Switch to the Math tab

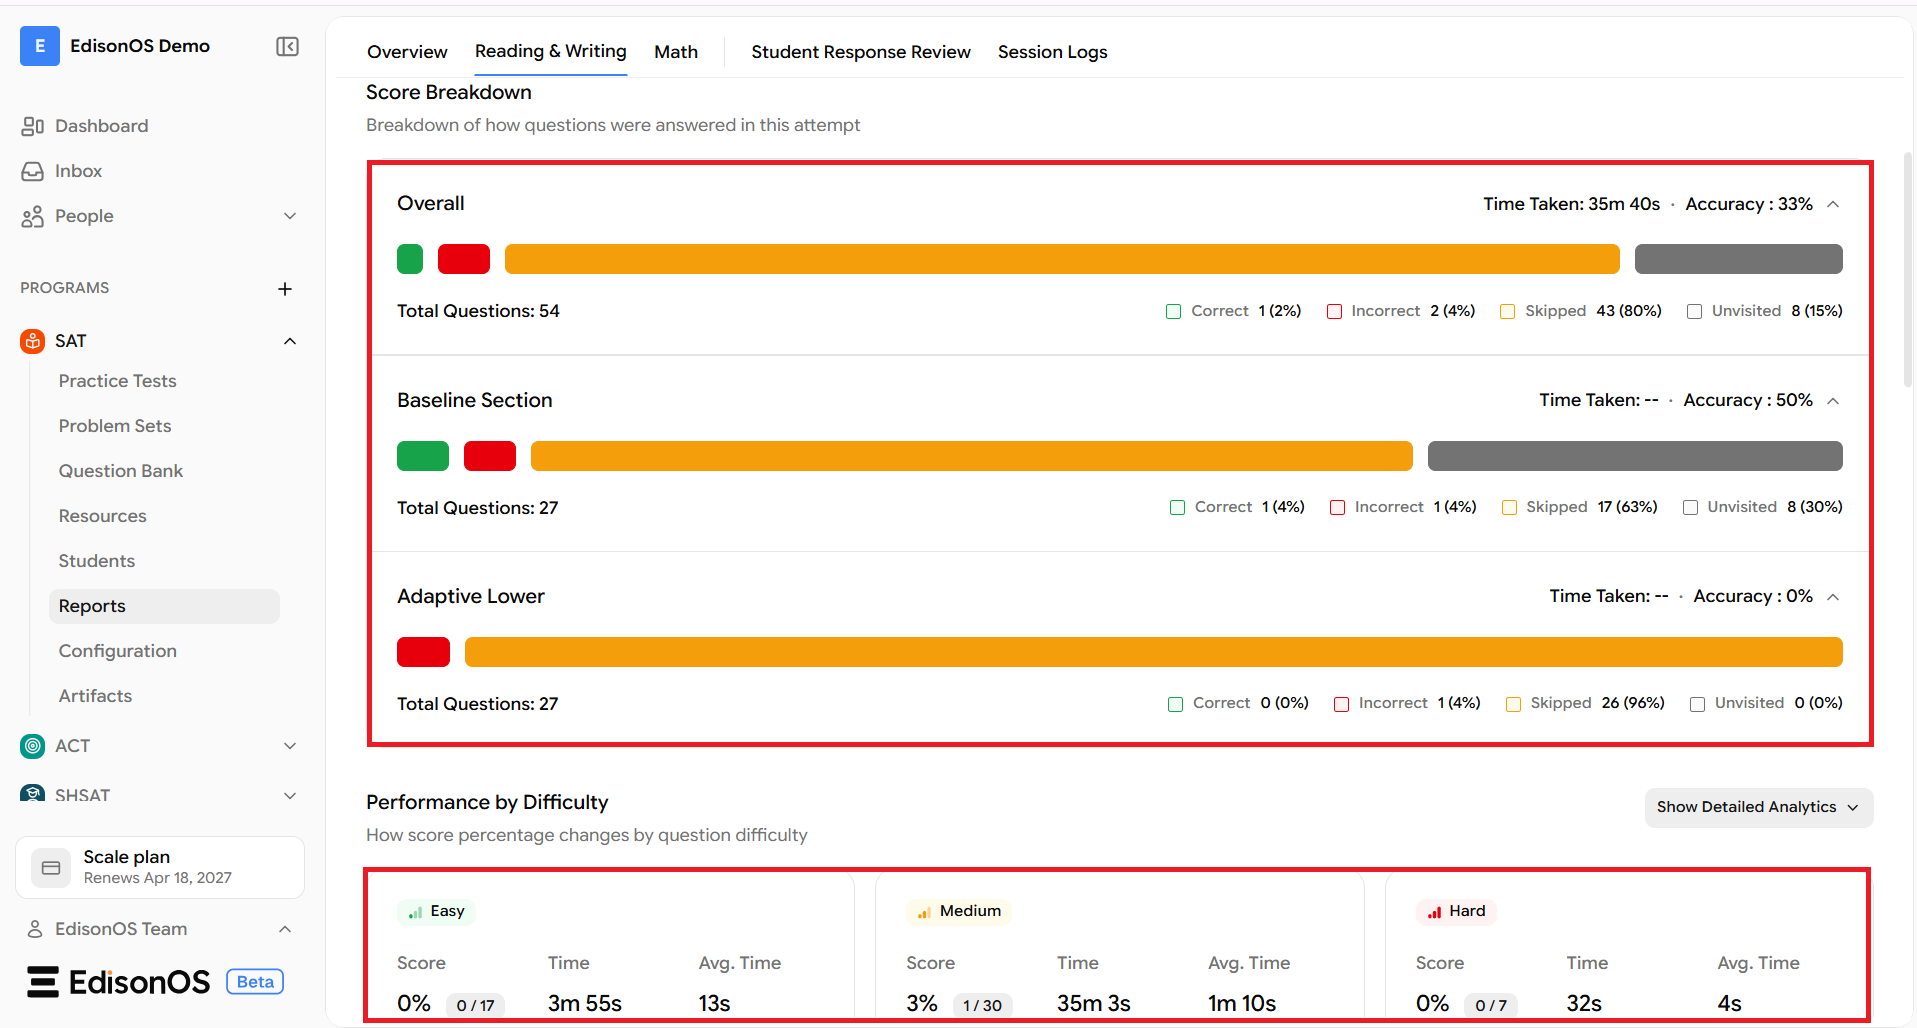[x=676, y=52]
